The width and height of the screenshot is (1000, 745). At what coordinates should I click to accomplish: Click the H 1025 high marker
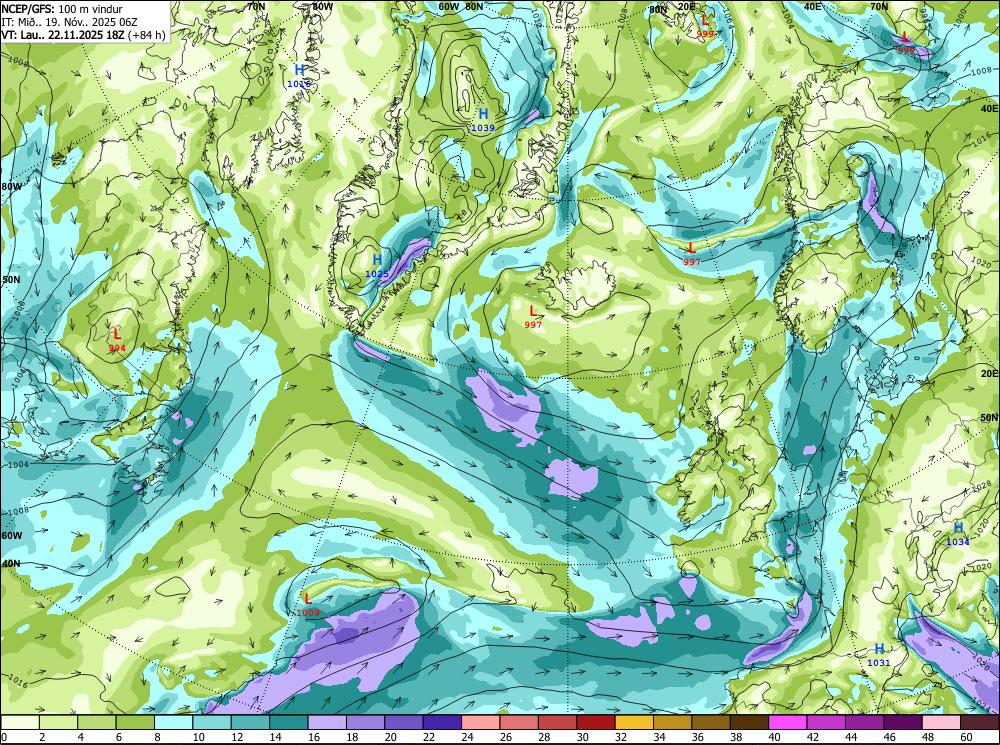click(377, 265)
